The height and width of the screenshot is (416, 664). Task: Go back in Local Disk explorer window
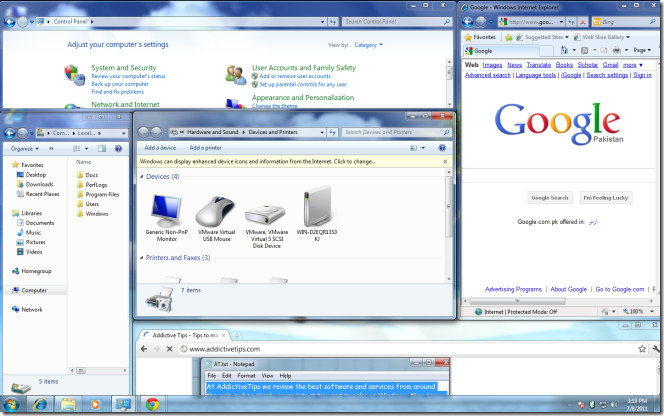9,133
